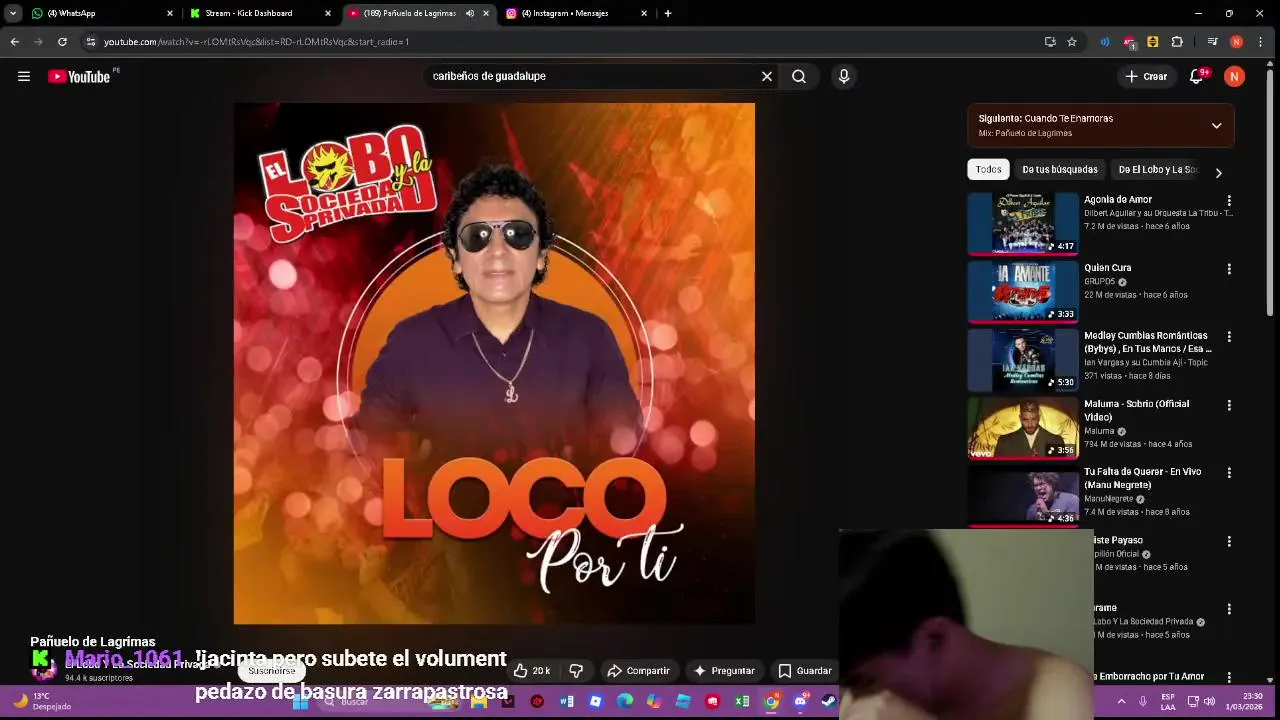Open options for Maluma - Sobrio video
The width and height of the screenshot is (1280, 720).
tap(1229, 405)
